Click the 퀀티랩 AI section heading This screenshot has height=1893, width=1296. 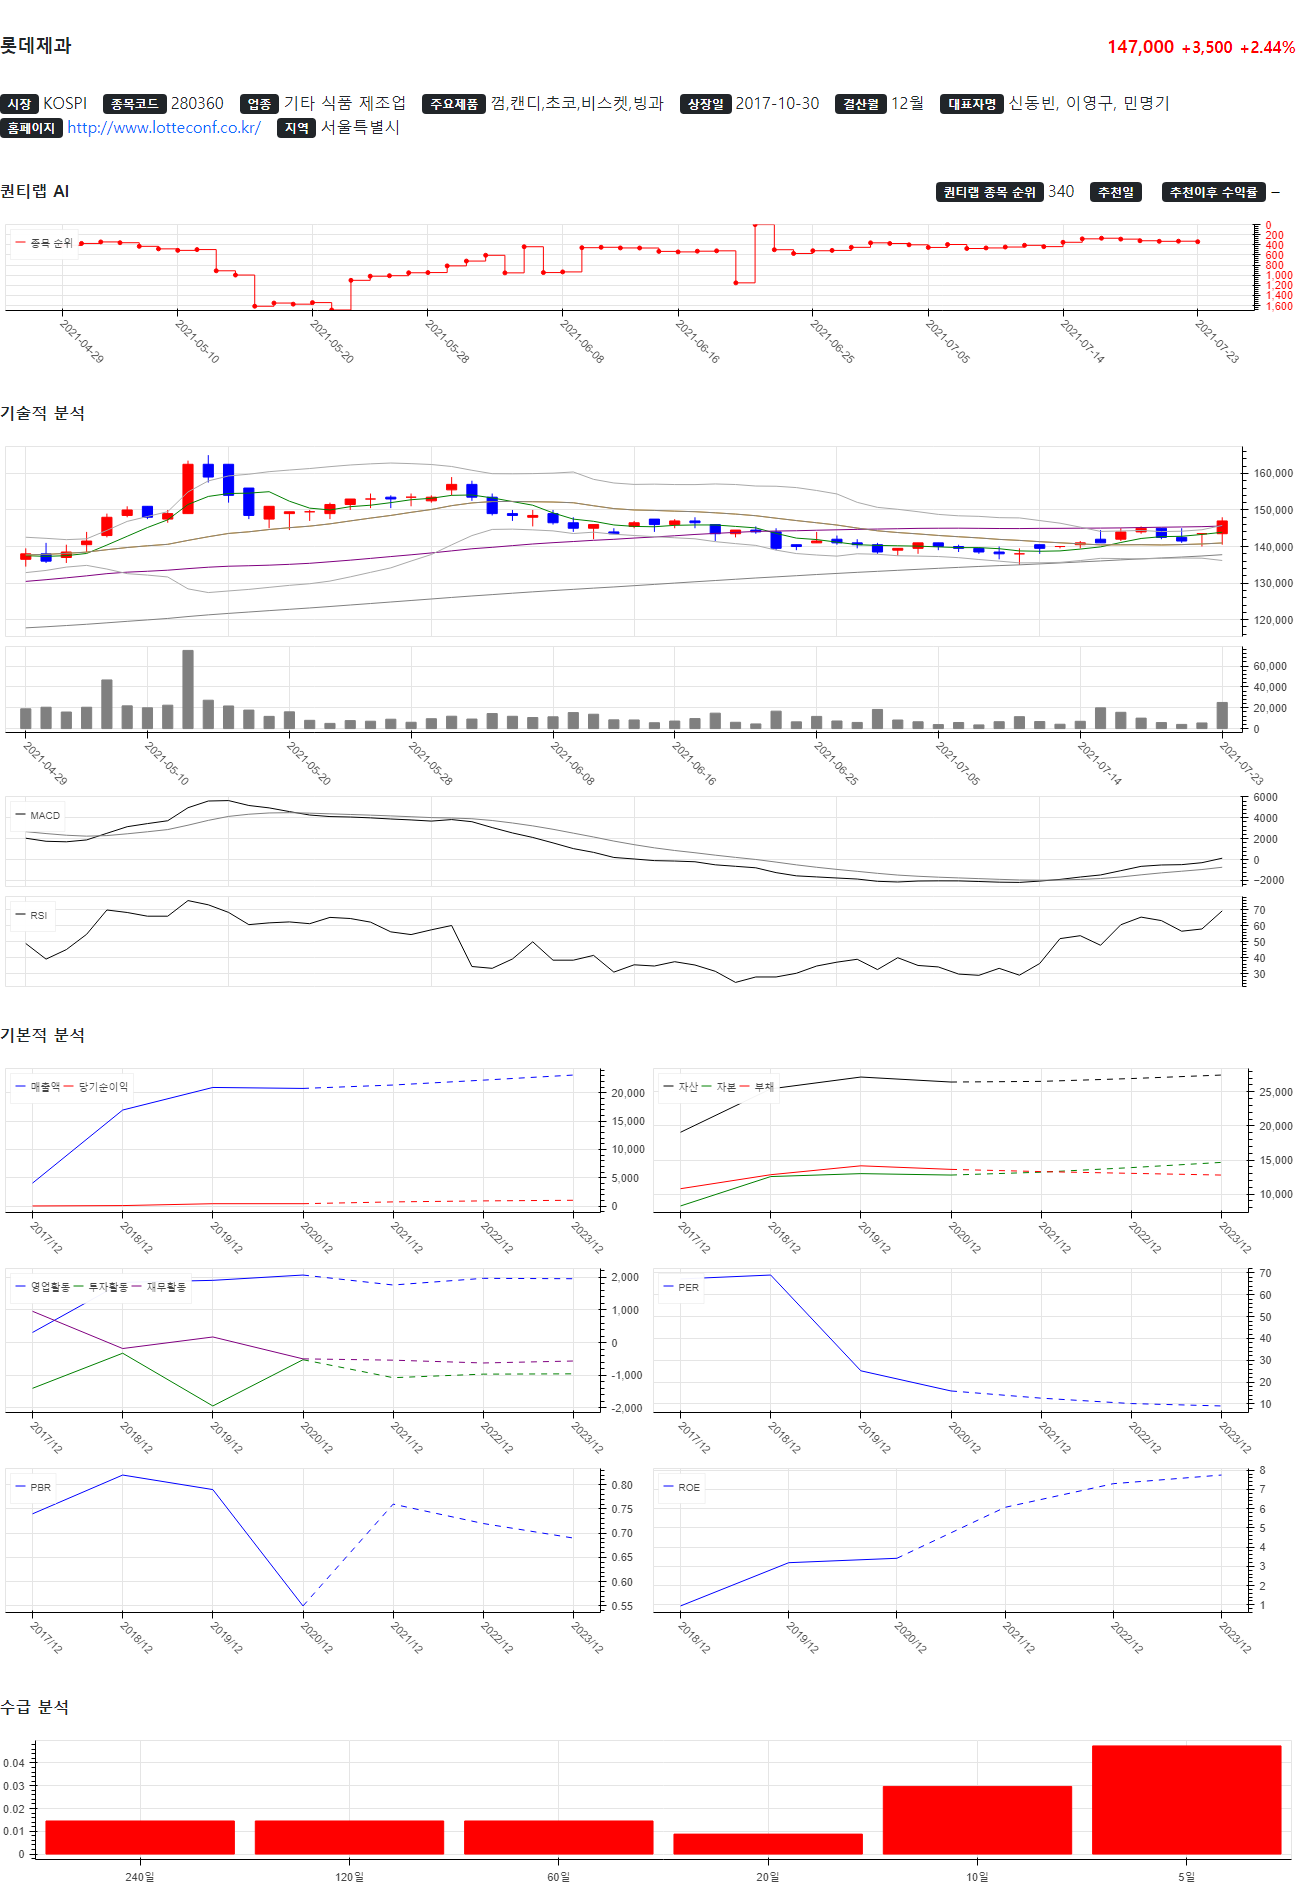click(x=35, y=192)
